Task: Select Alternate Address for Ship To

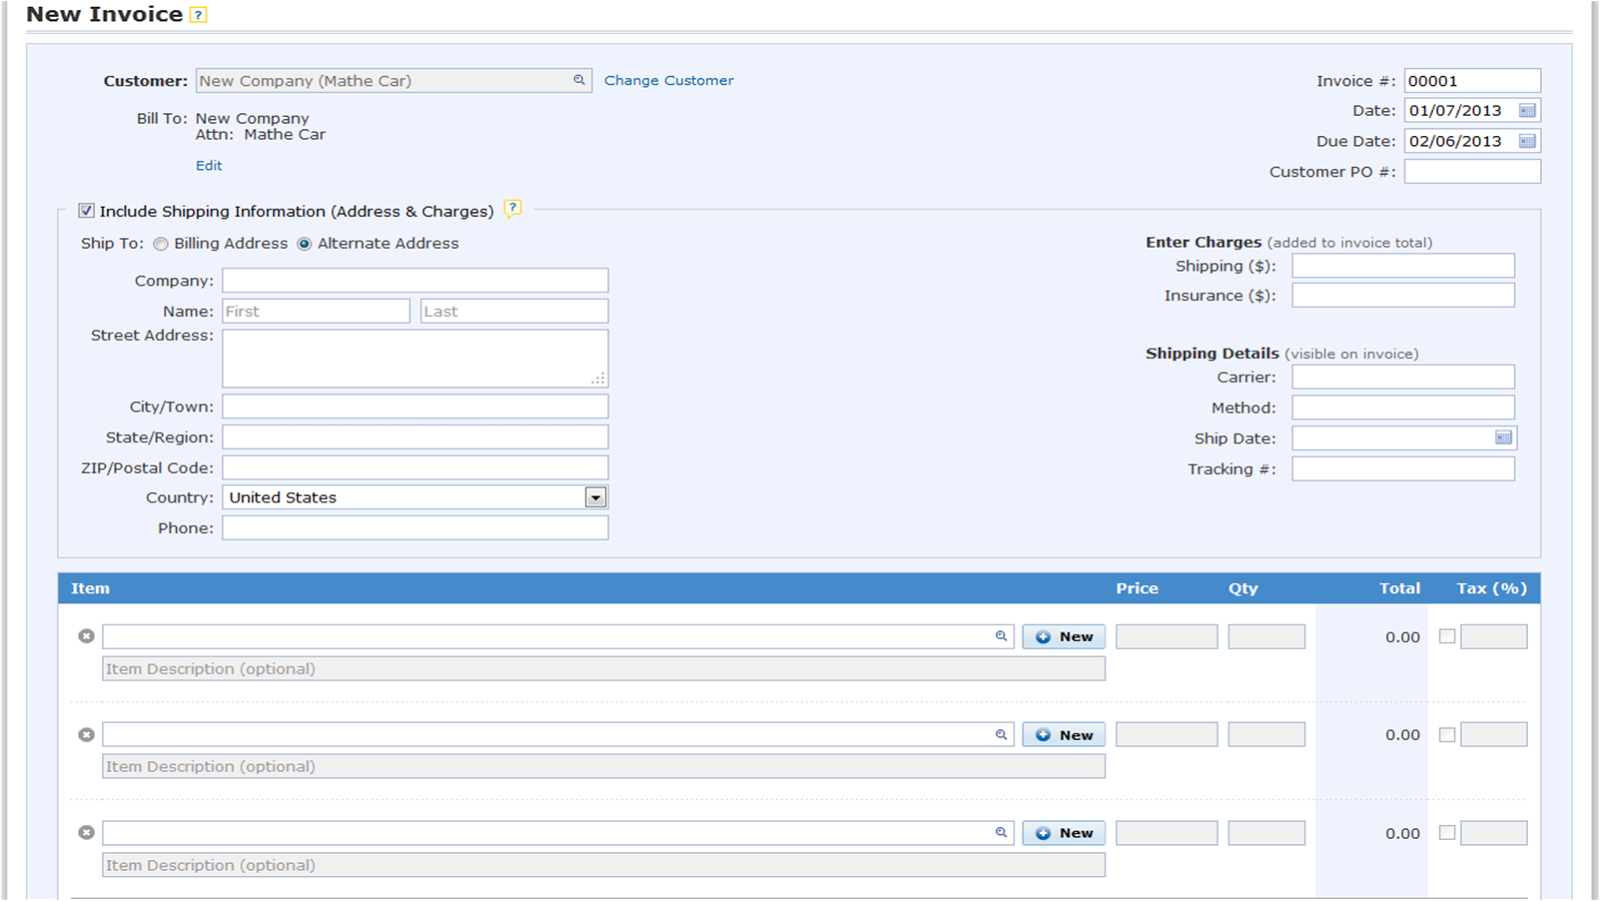Action: 304,243
